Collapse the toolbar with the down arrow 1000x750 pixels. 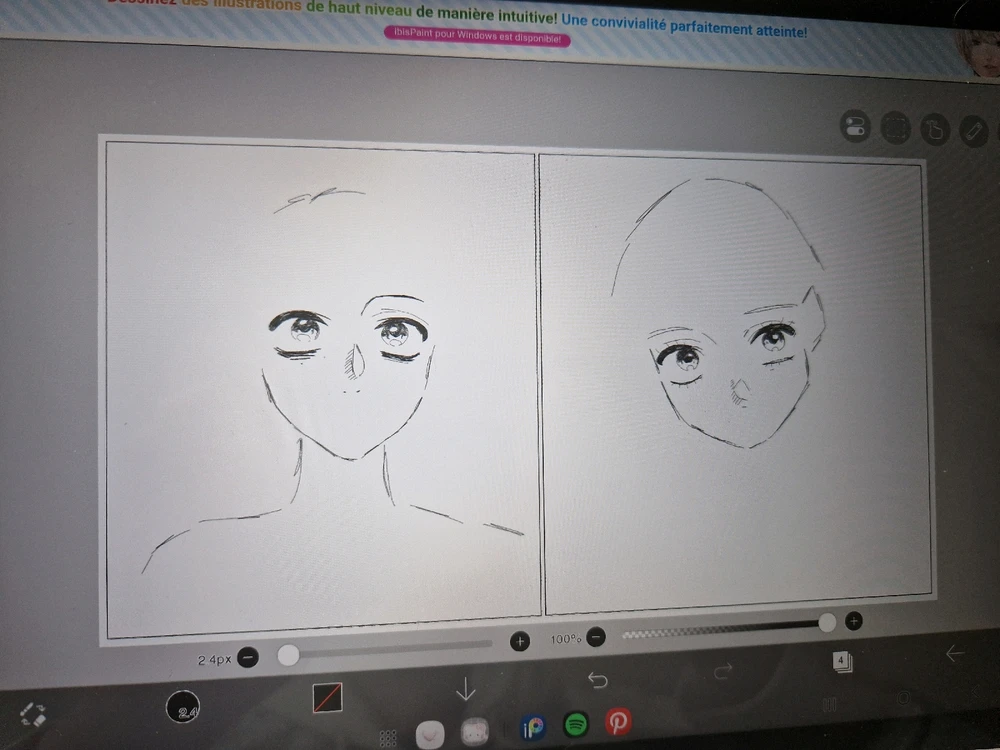pyautogui.click(x=465, y=689)
